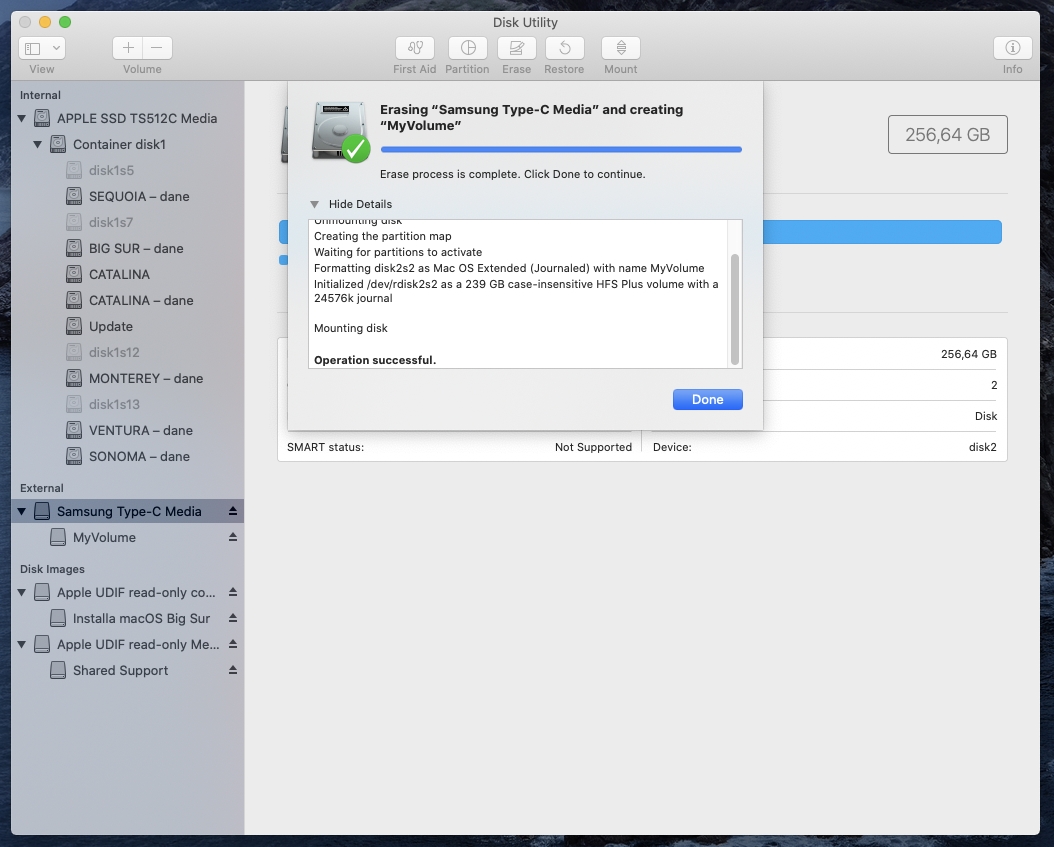
Task: Eject the Shared Support volume
Action: pyautogui.click(x=233, y=670)
